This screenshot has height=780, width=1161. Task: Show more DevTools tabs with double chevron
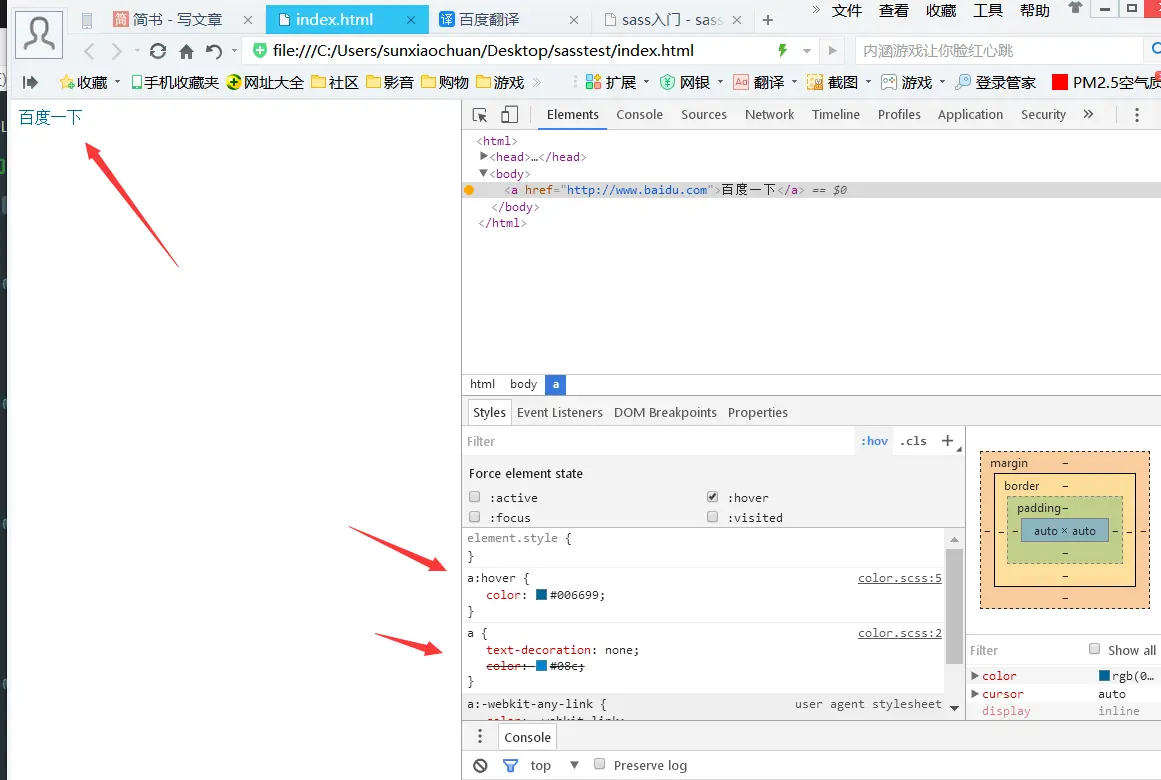tap(1088, 114)
